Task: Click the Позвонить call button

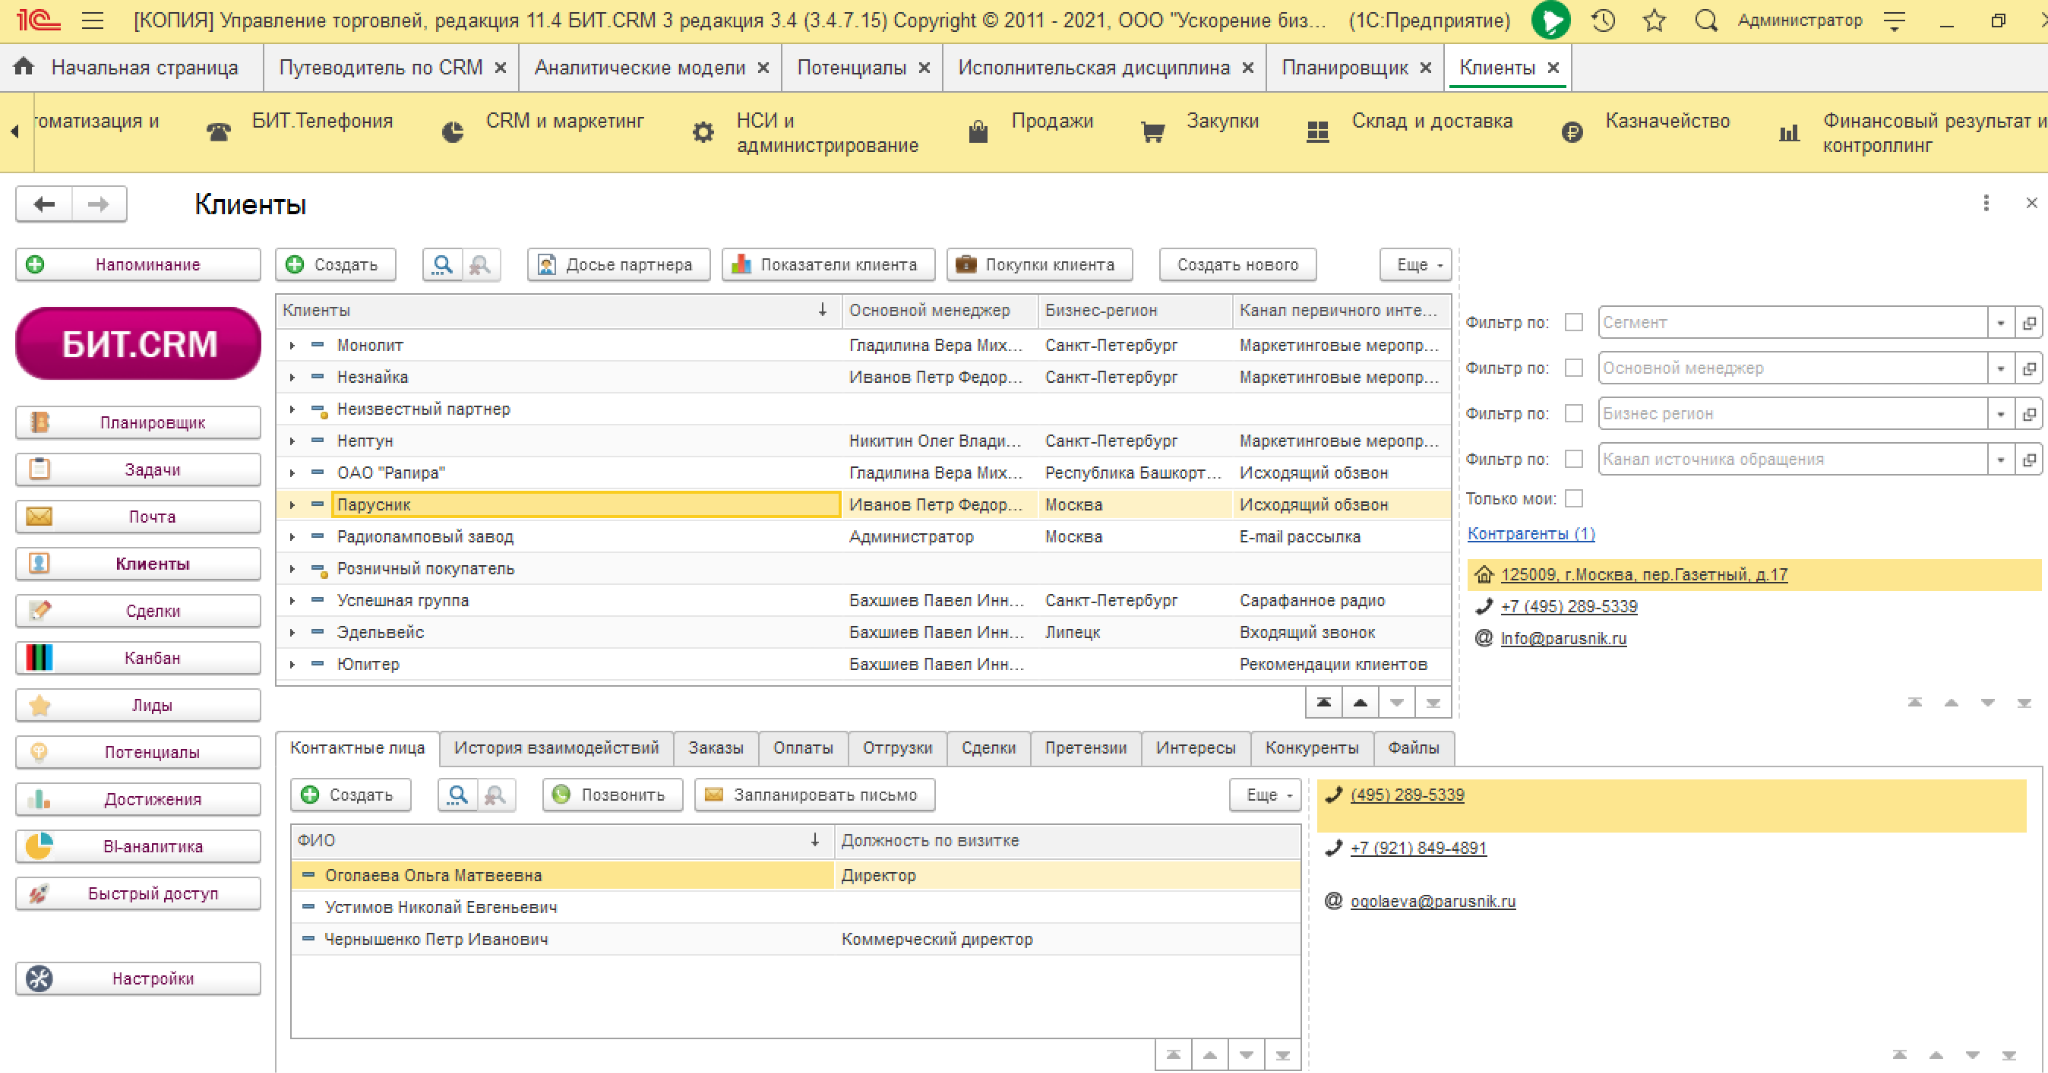Action: (612, 795)
